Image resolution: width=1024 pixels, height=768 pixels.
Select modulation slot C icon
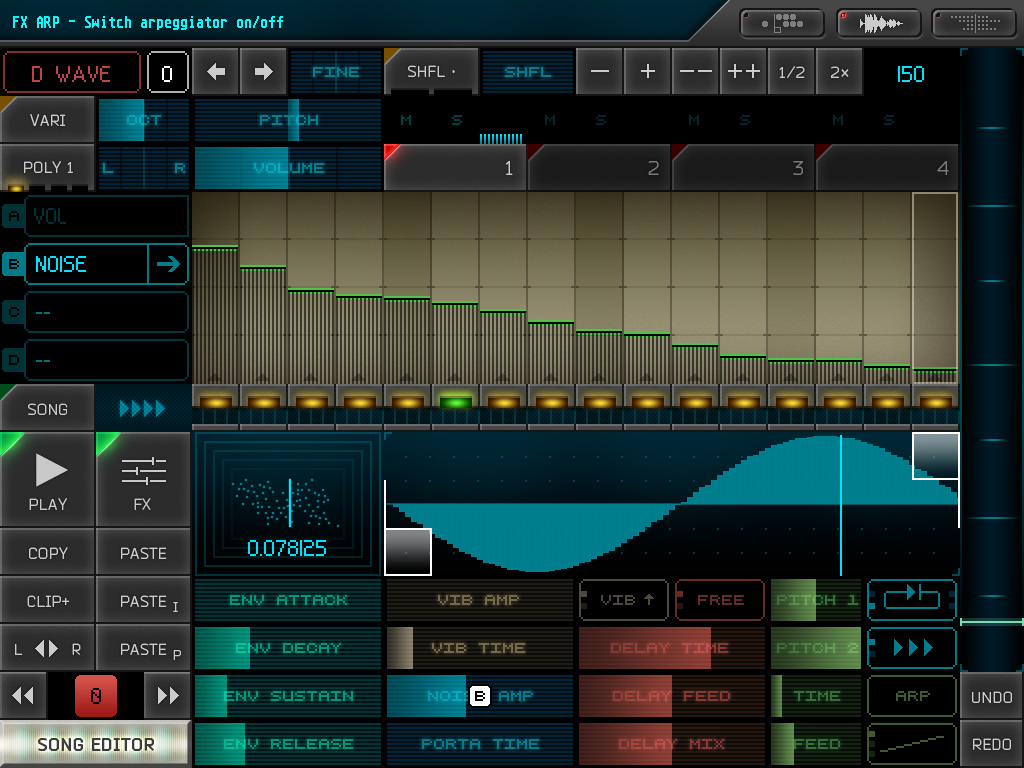click(13, 312)
